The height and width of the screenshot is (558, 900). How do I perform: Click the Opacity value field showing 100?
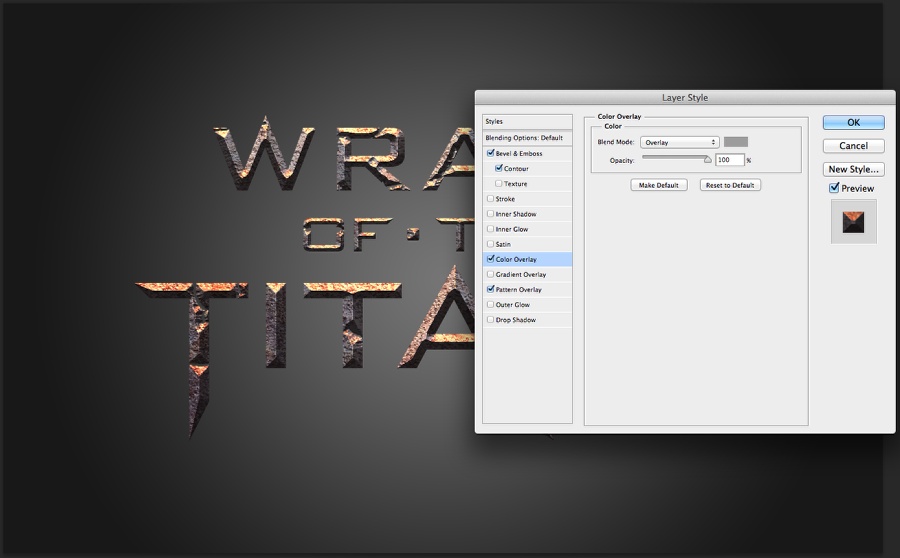pyautogui.click(x=730, y=160)
